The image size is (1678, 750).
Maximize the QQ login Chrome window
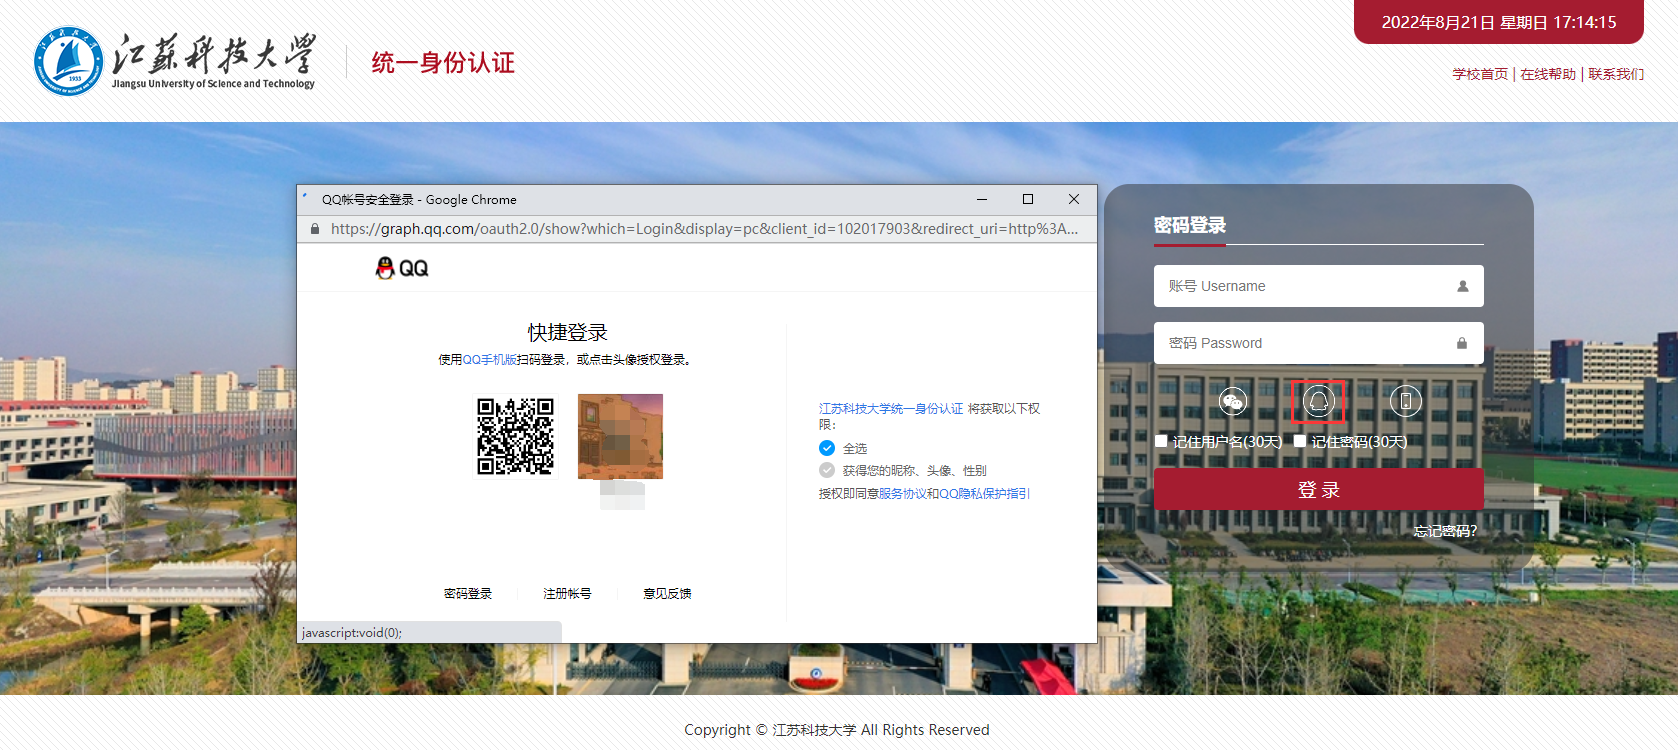point(1028,199)
